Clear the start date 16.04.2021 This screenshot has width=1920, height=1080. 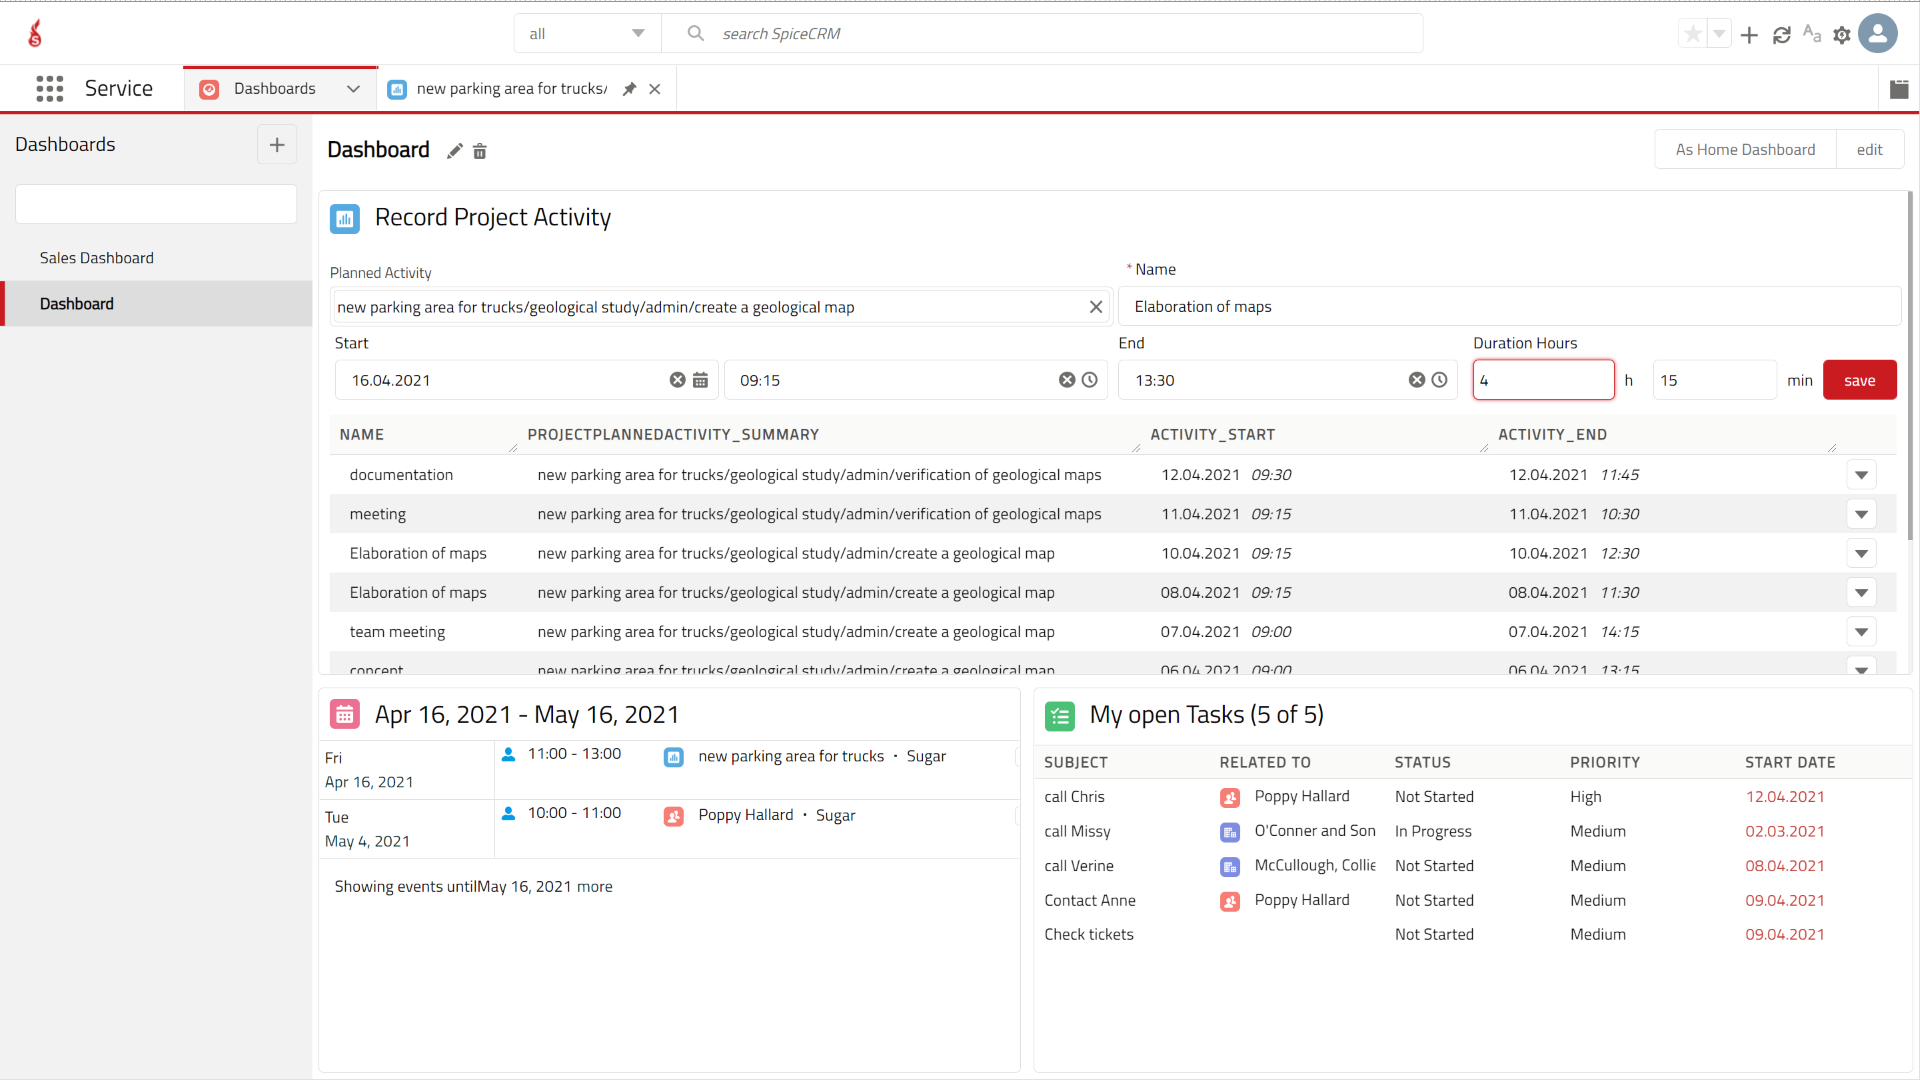click(677, 380)
